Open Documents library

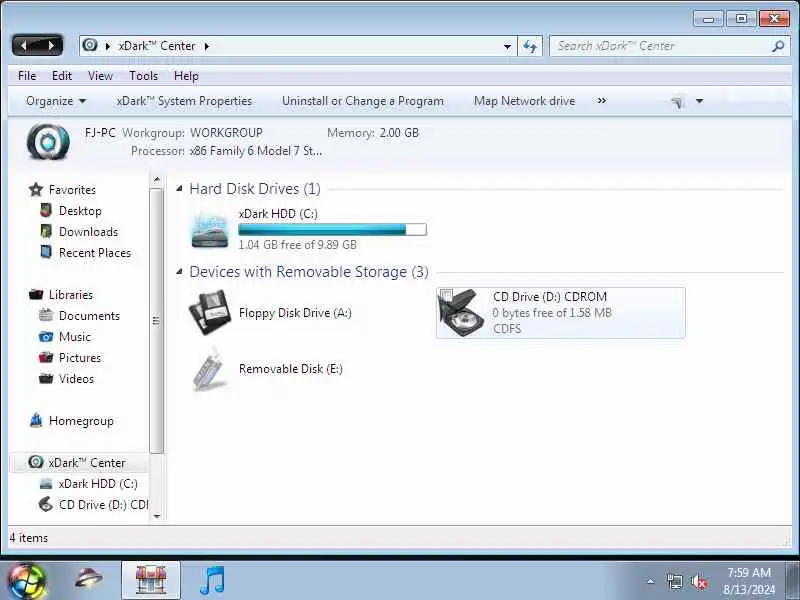89,316
